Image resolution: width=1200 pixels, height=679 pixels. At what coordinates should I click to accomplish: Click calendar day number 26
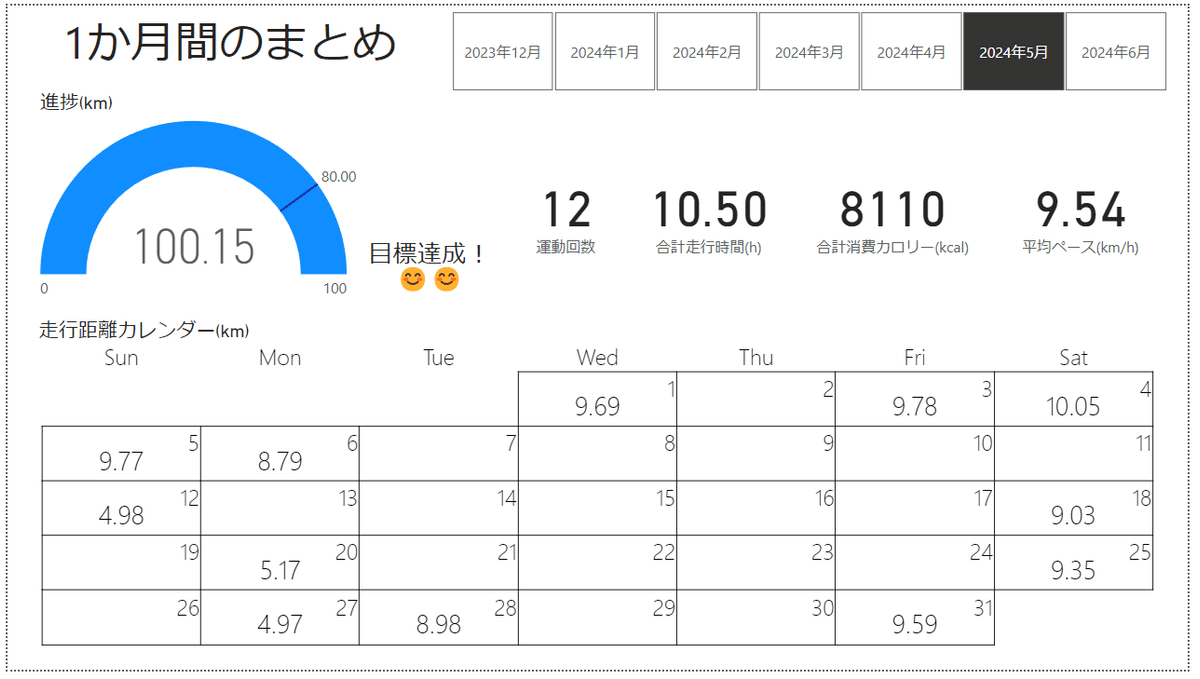[189, 607]
